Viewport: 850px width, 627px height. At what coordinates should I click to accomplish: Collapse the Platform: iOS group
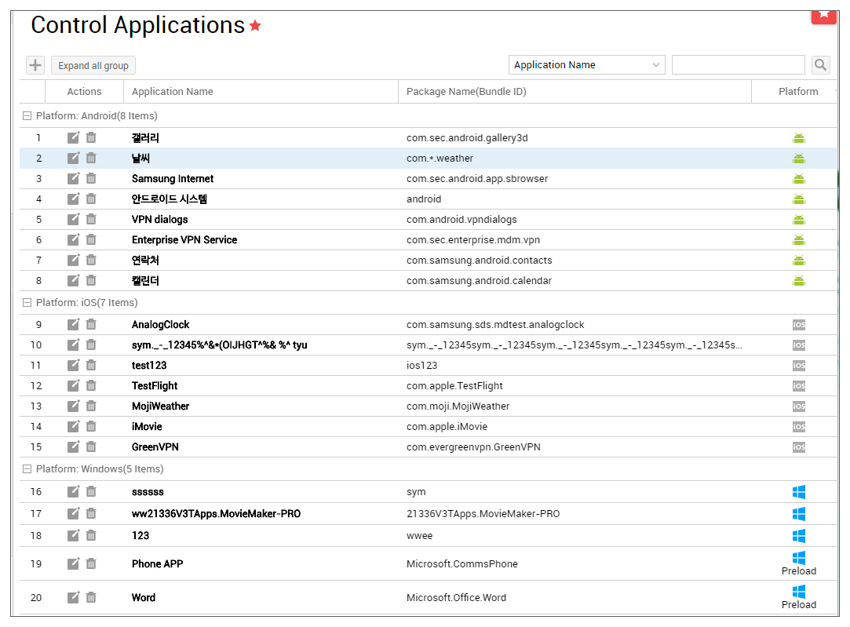point(27,302)
